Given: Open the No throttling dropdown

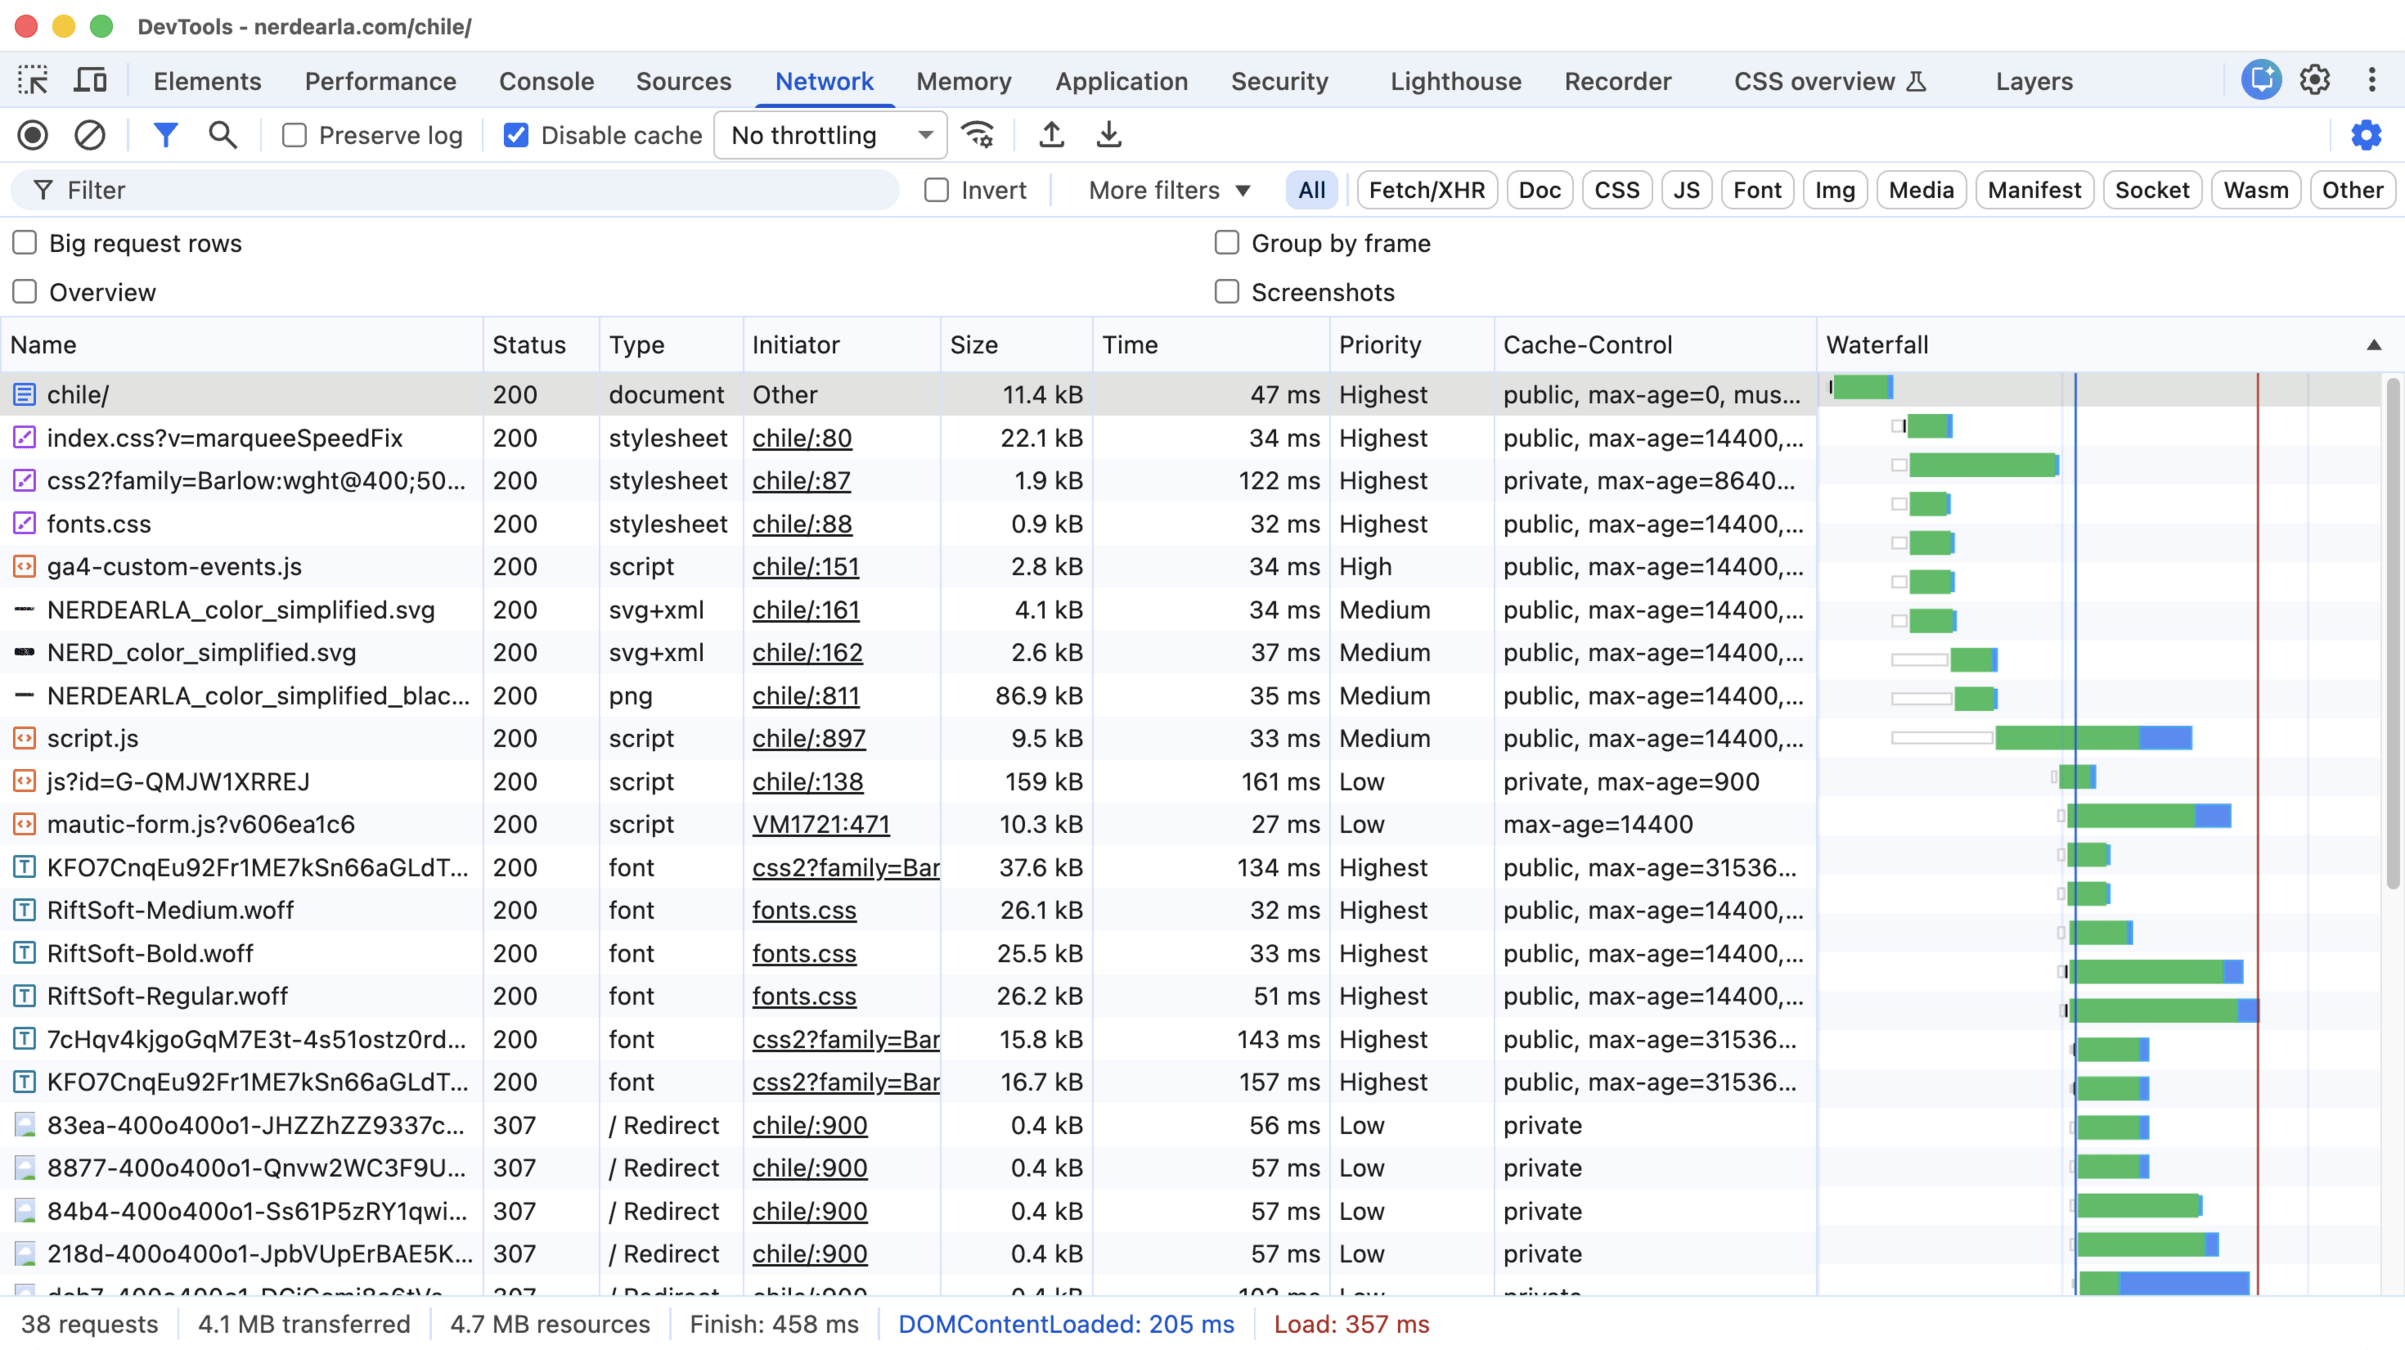Looking at the screenshot, I should tap(830, 135).
